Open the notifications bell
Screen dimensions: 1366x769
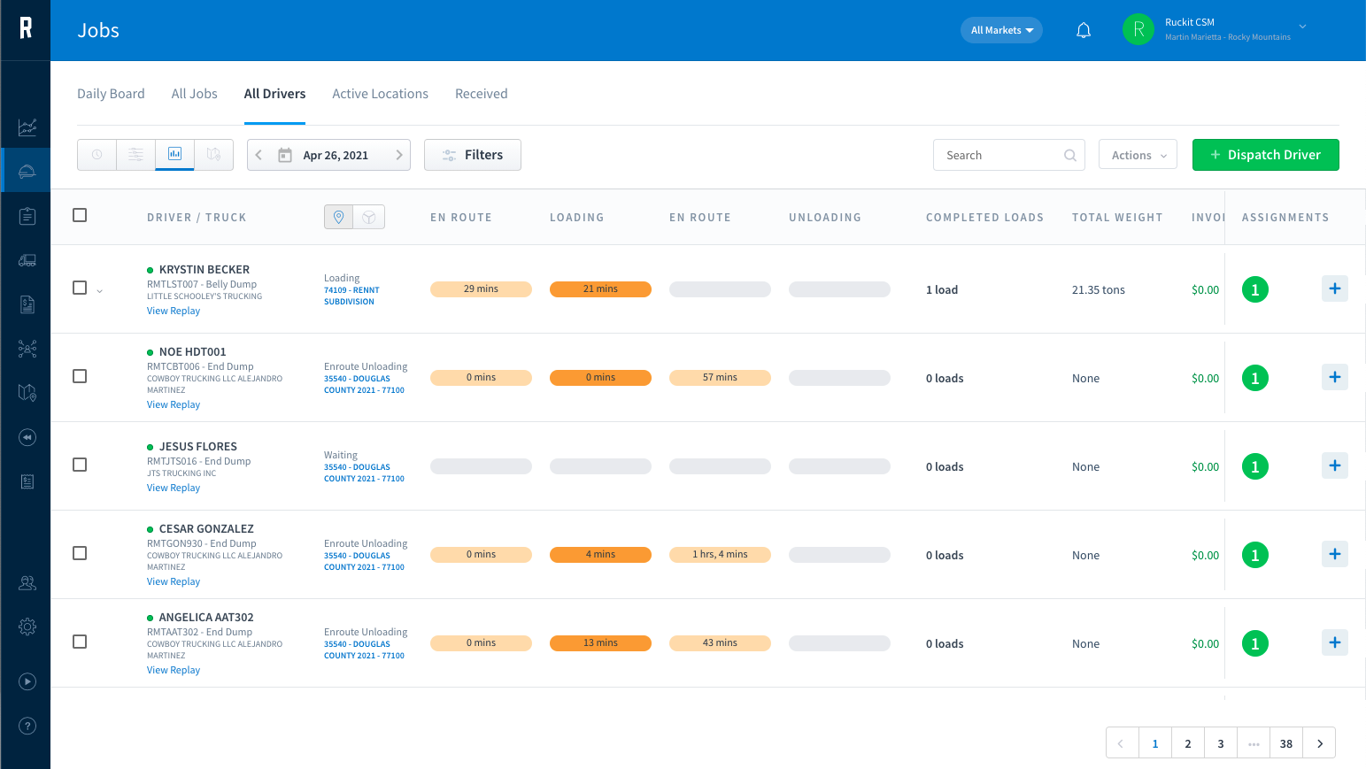tap(1083, 30)
